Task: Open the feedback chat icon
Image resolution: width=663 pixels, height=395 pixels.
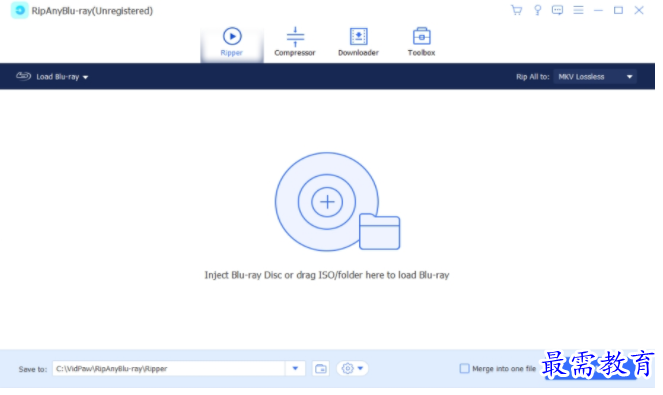Action: (x=557, y=10)
